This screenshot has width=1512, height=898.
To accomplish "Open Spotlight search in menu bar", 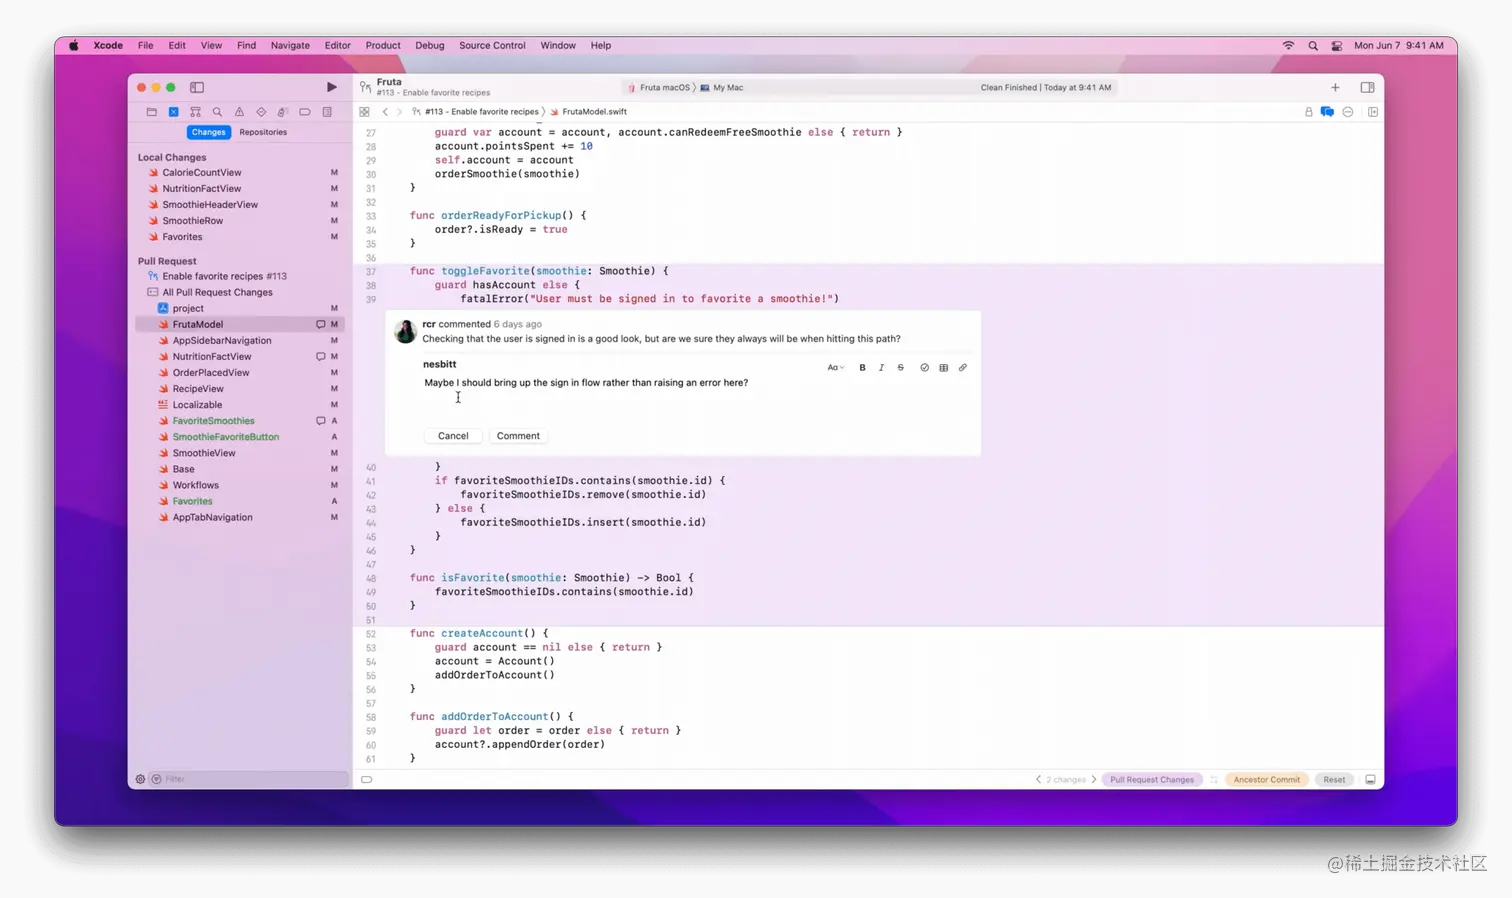I will pyautogui.click(x=1313, y=45).
